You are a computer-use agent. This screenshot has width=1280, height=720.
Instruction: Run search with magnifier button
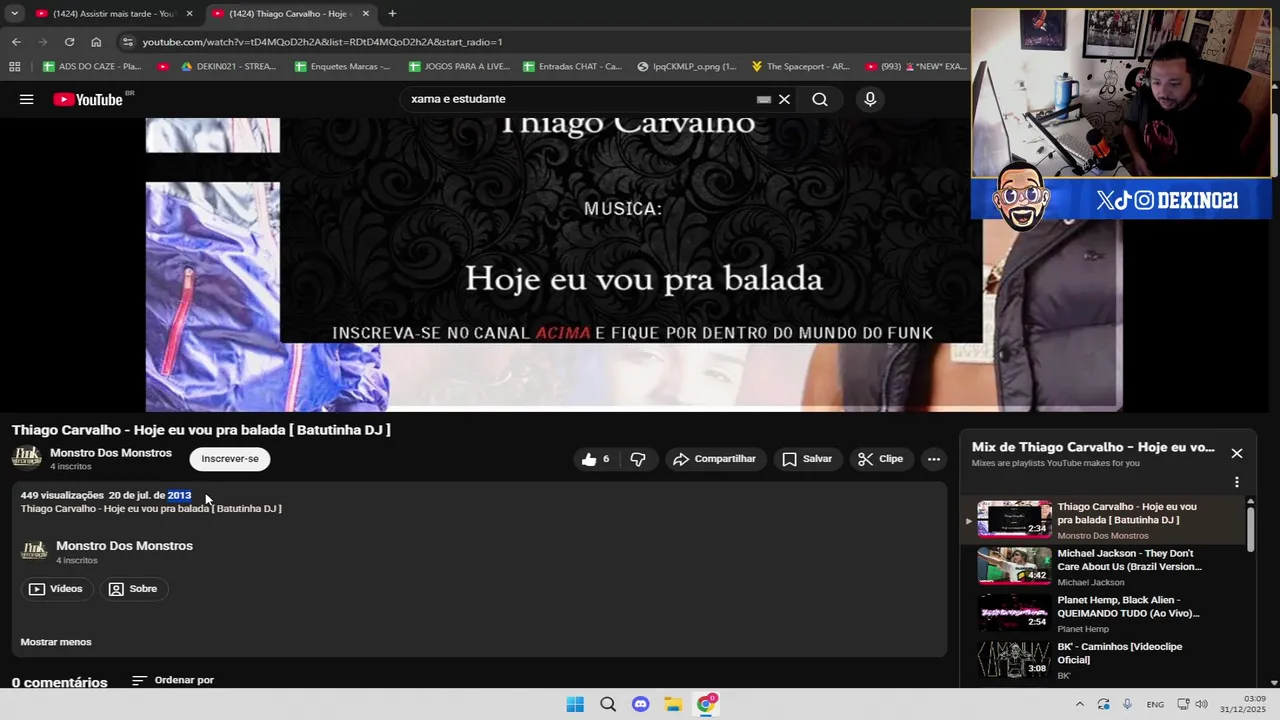tap(820, 99)
